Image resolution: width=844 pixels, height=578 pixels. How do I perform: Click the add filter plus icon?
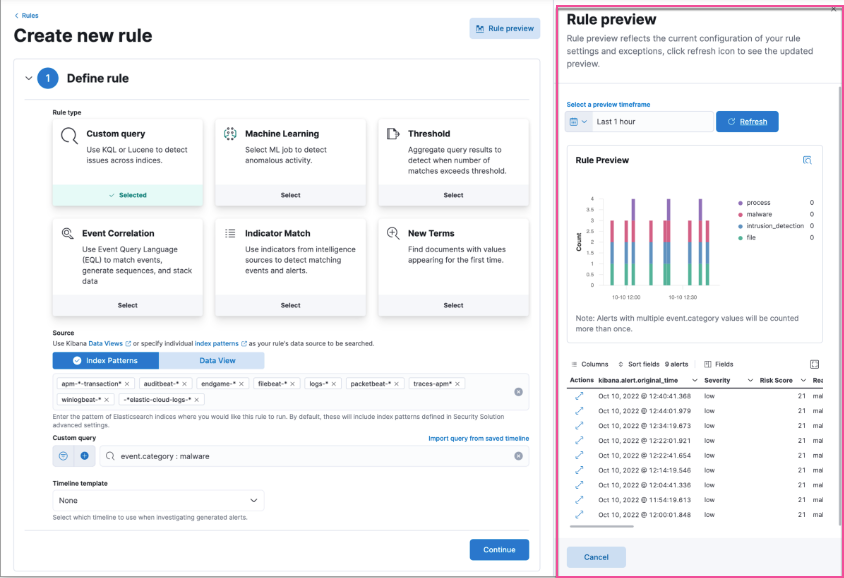pos(83,455)
